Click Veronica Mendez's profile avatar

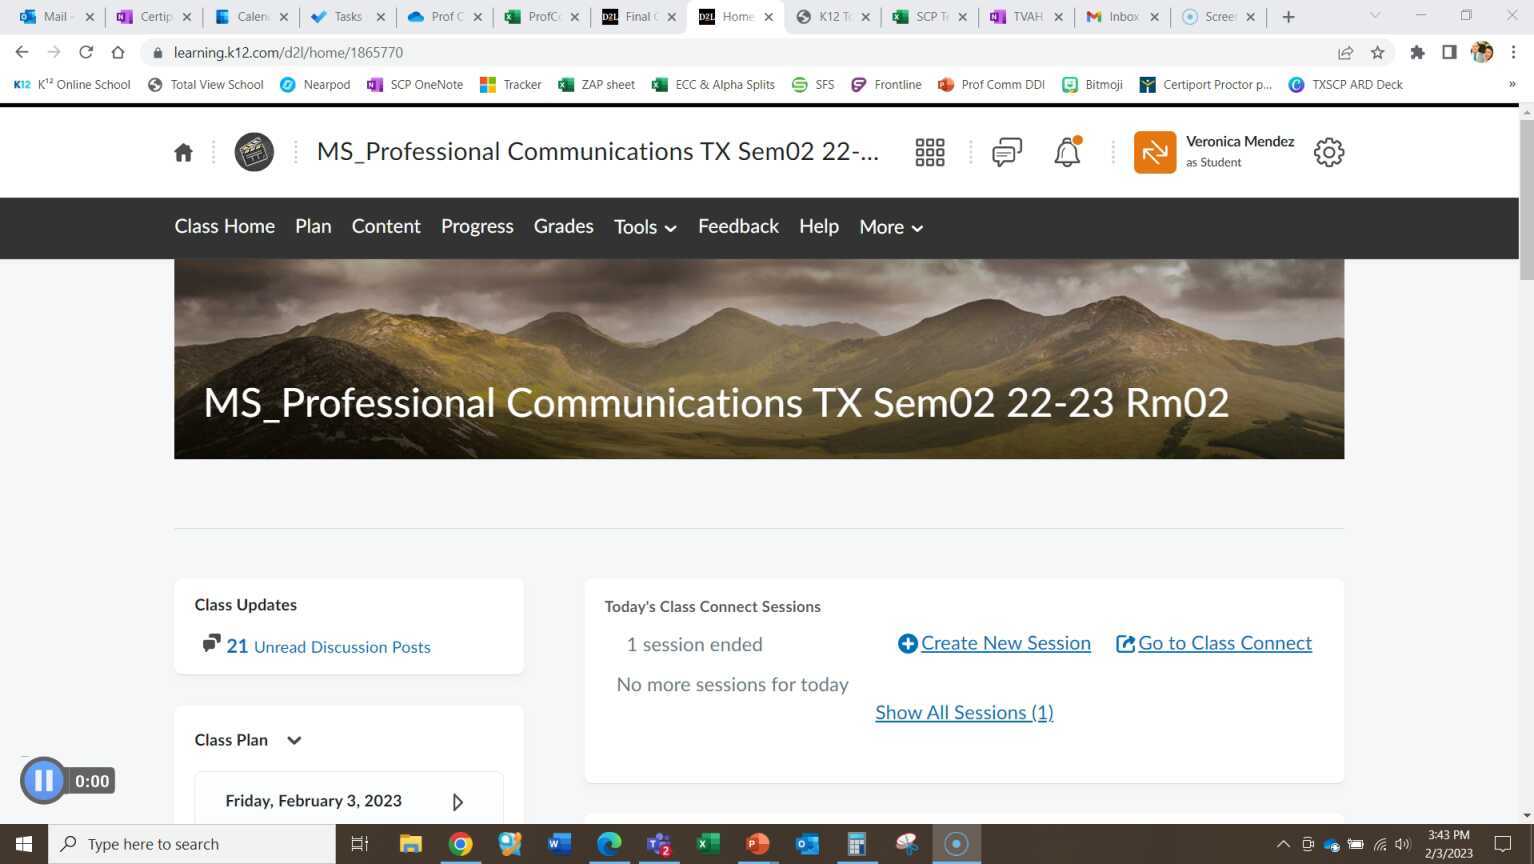click(x=1155, y=151)
